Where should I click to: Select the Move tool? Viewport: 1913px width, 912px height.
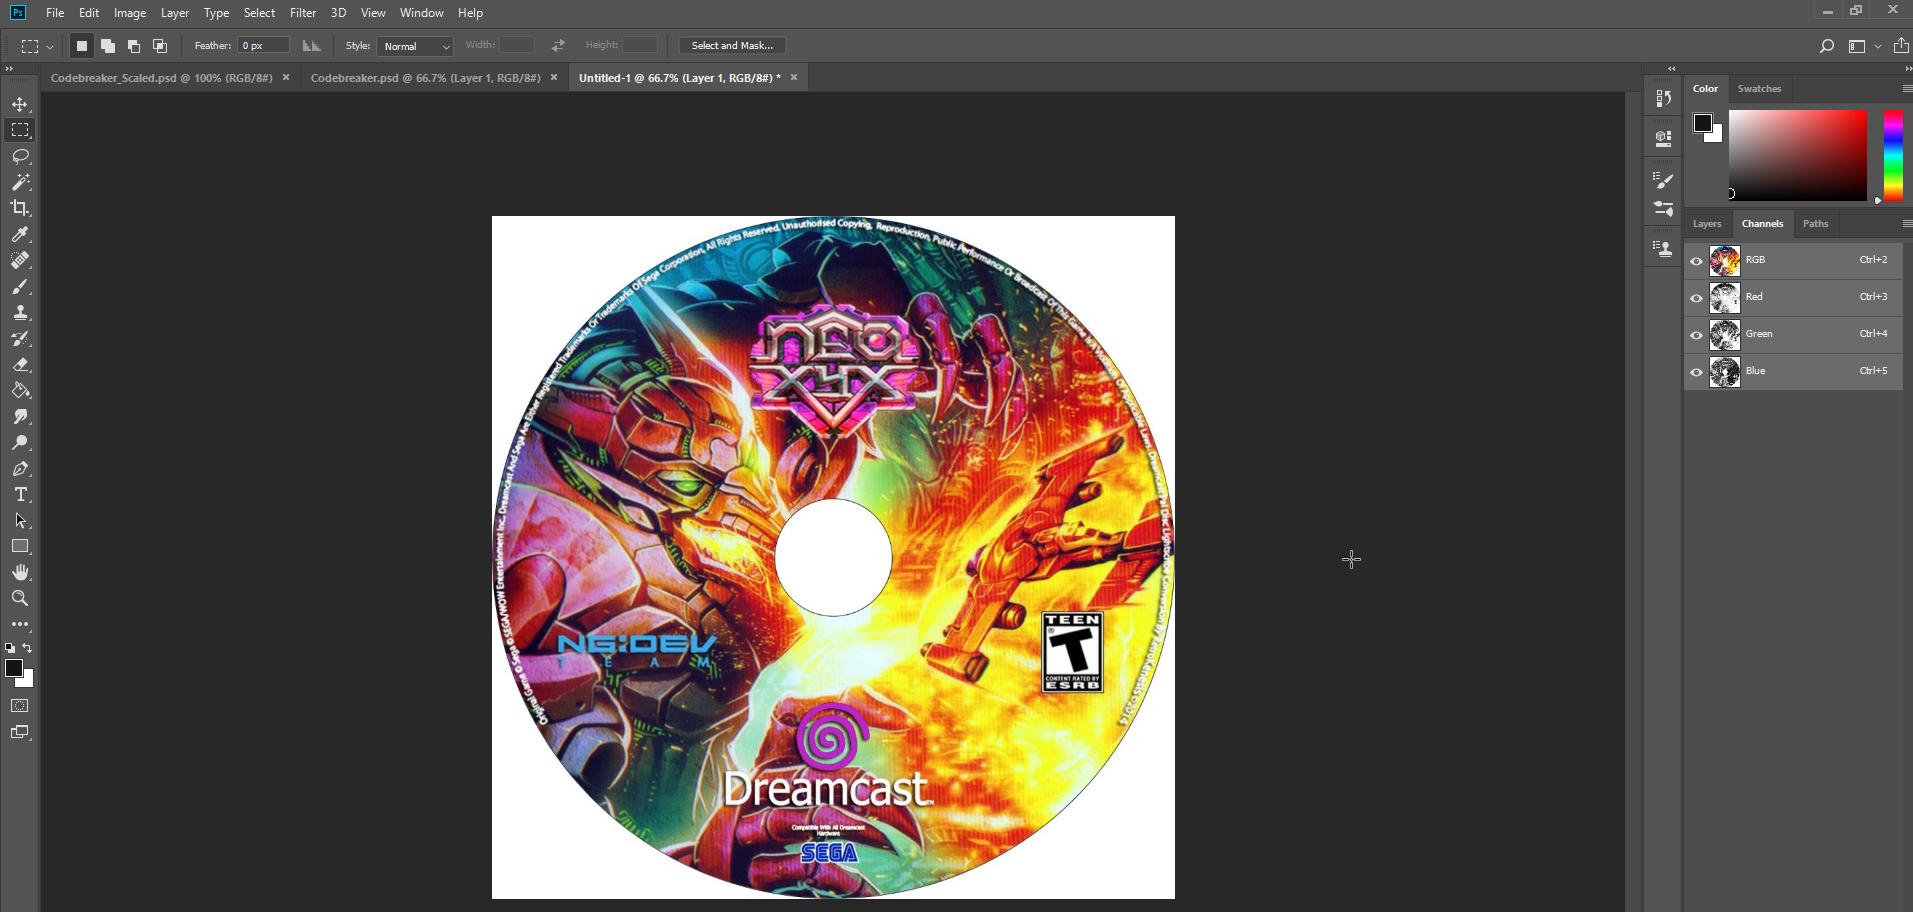coord(20,104)
